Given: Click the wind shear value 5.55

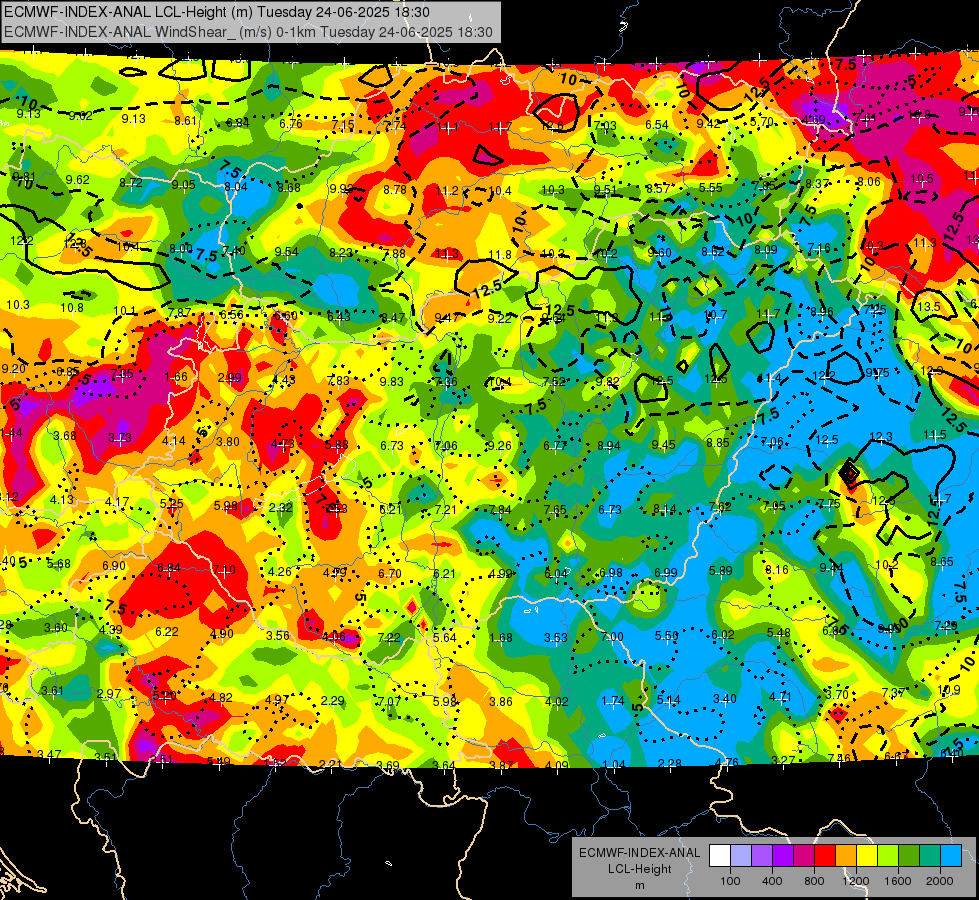Looking at the screenshot, I should coord(711,187).
